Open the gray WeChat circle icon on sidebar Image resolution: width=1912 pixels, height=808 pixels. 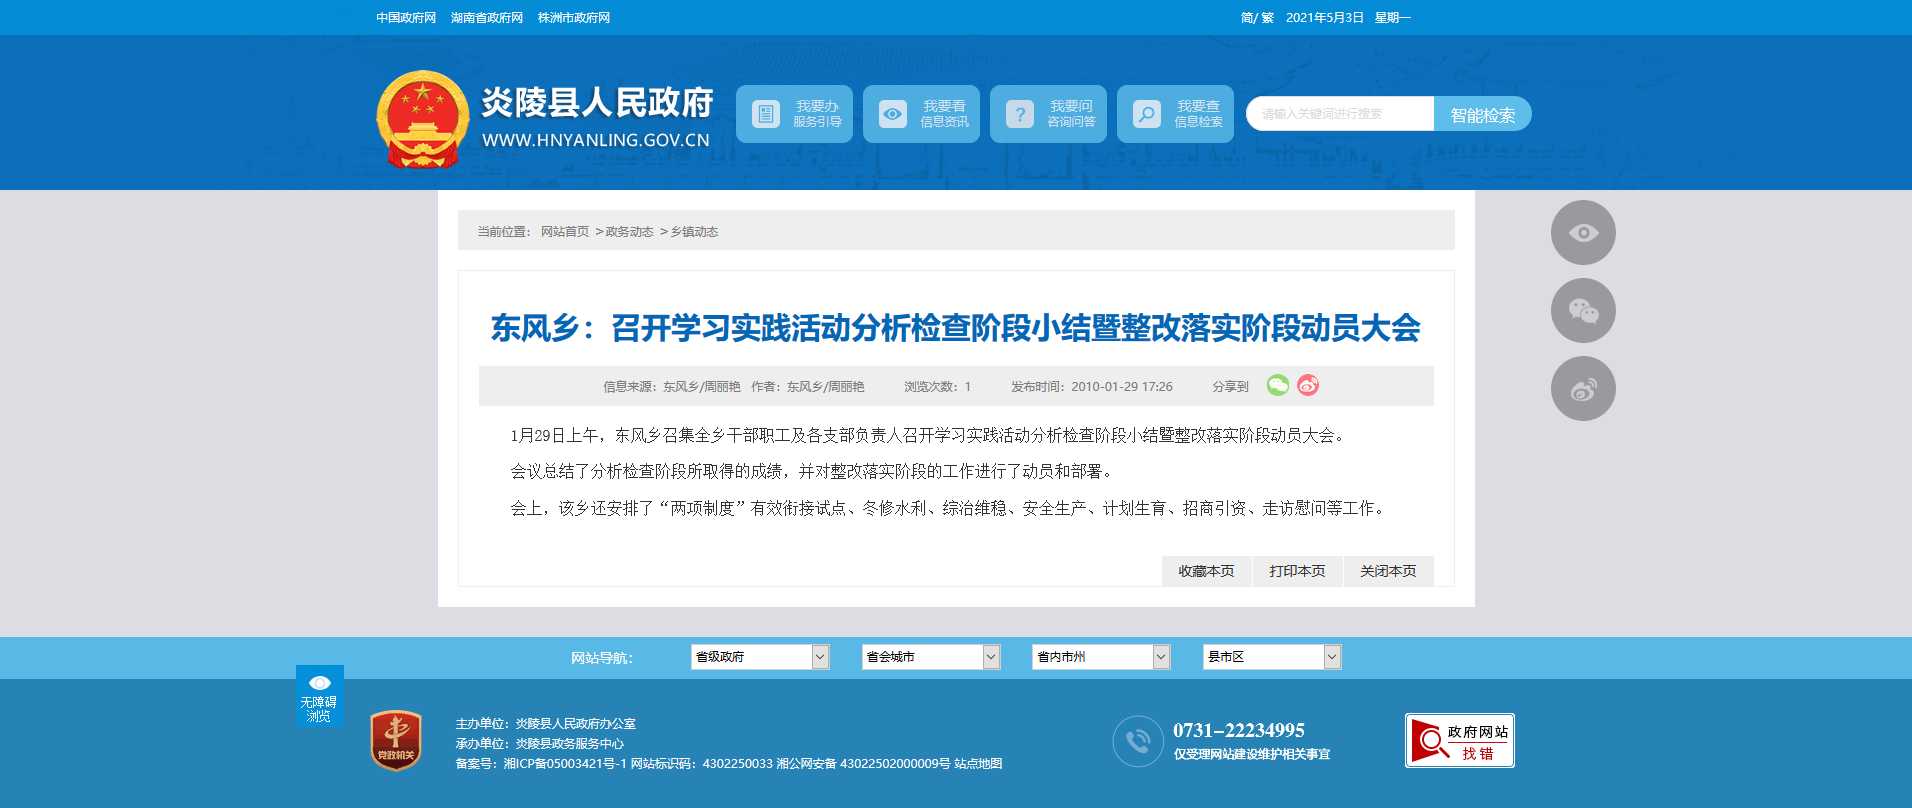coord(1582,311)
